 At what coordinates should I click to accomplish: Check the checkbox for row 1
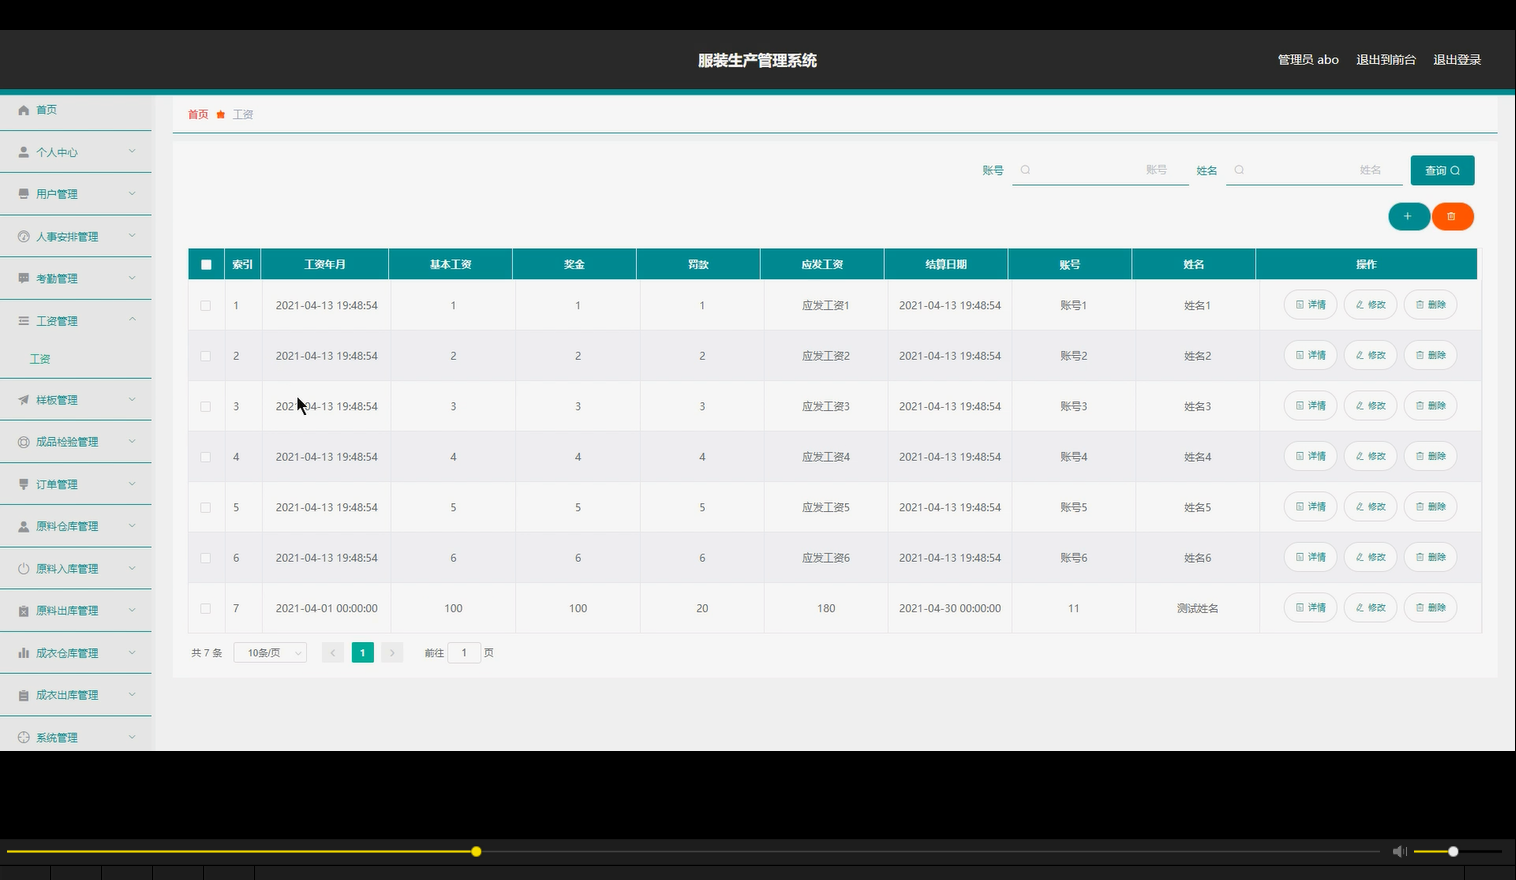206,306
